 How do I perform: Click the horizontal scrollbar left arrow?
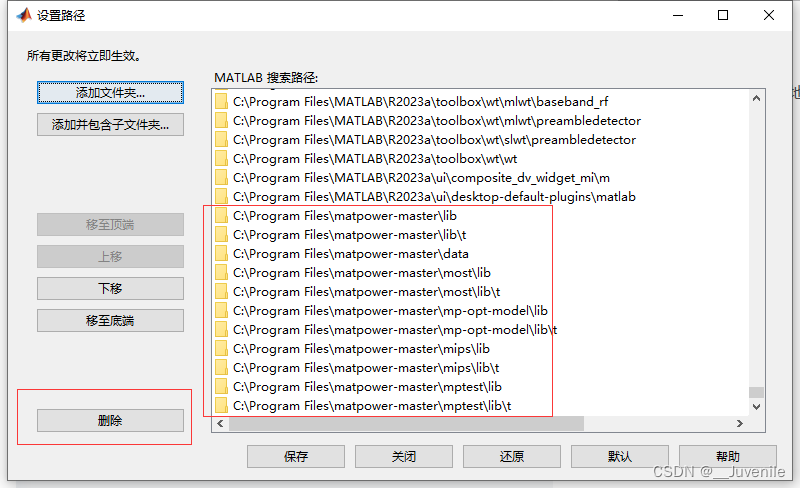pos(220,423)
